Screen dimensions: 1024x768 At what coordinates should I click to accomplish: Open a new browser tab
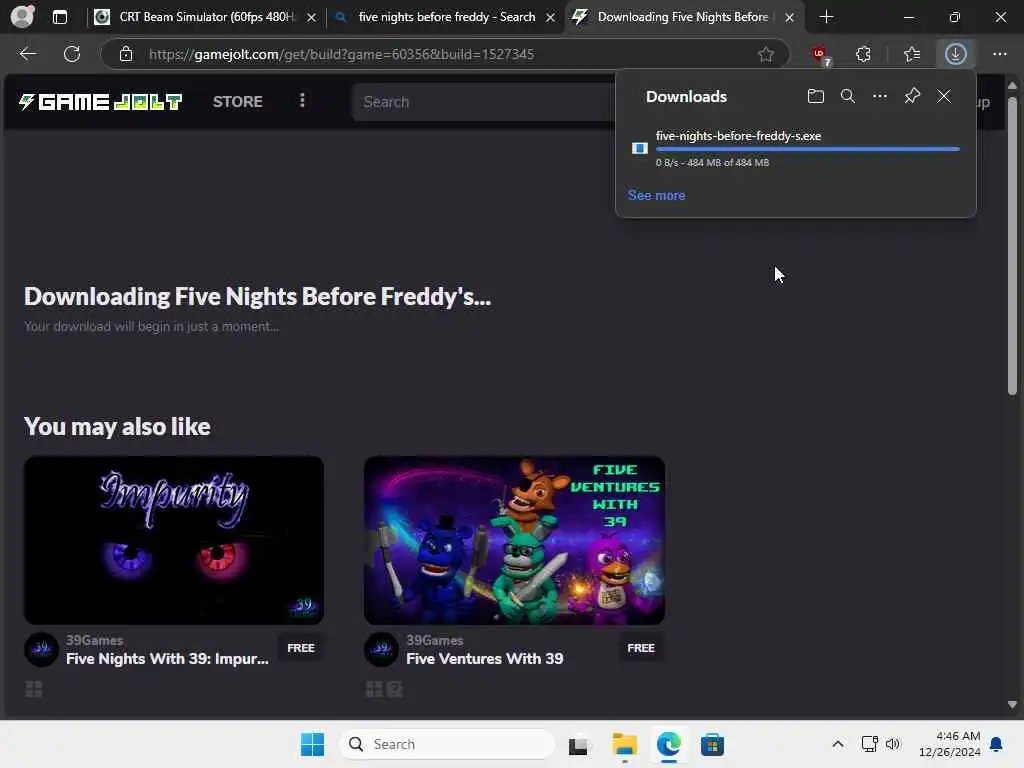click(x=826, y=17)
